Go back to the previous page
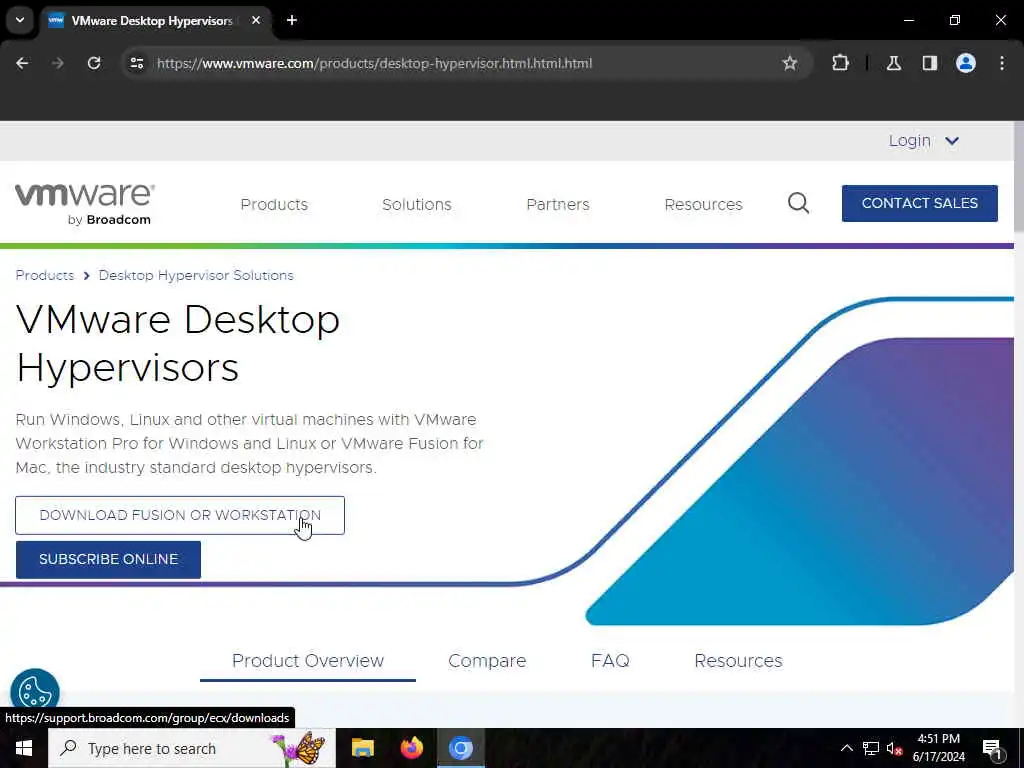The image size is (1024, 768). pyautogui.click(x=22, y=63)
